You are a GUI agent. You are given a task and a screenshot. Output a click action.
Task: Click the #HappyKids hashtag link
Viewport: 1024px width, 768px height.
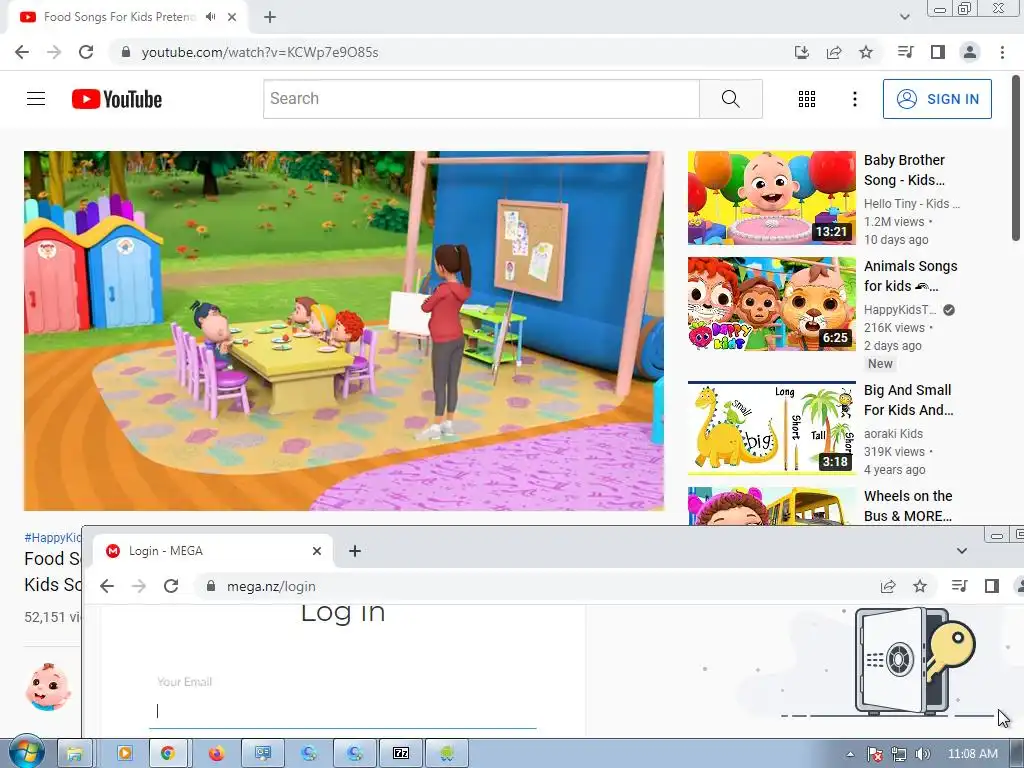(x=53, y=537)
